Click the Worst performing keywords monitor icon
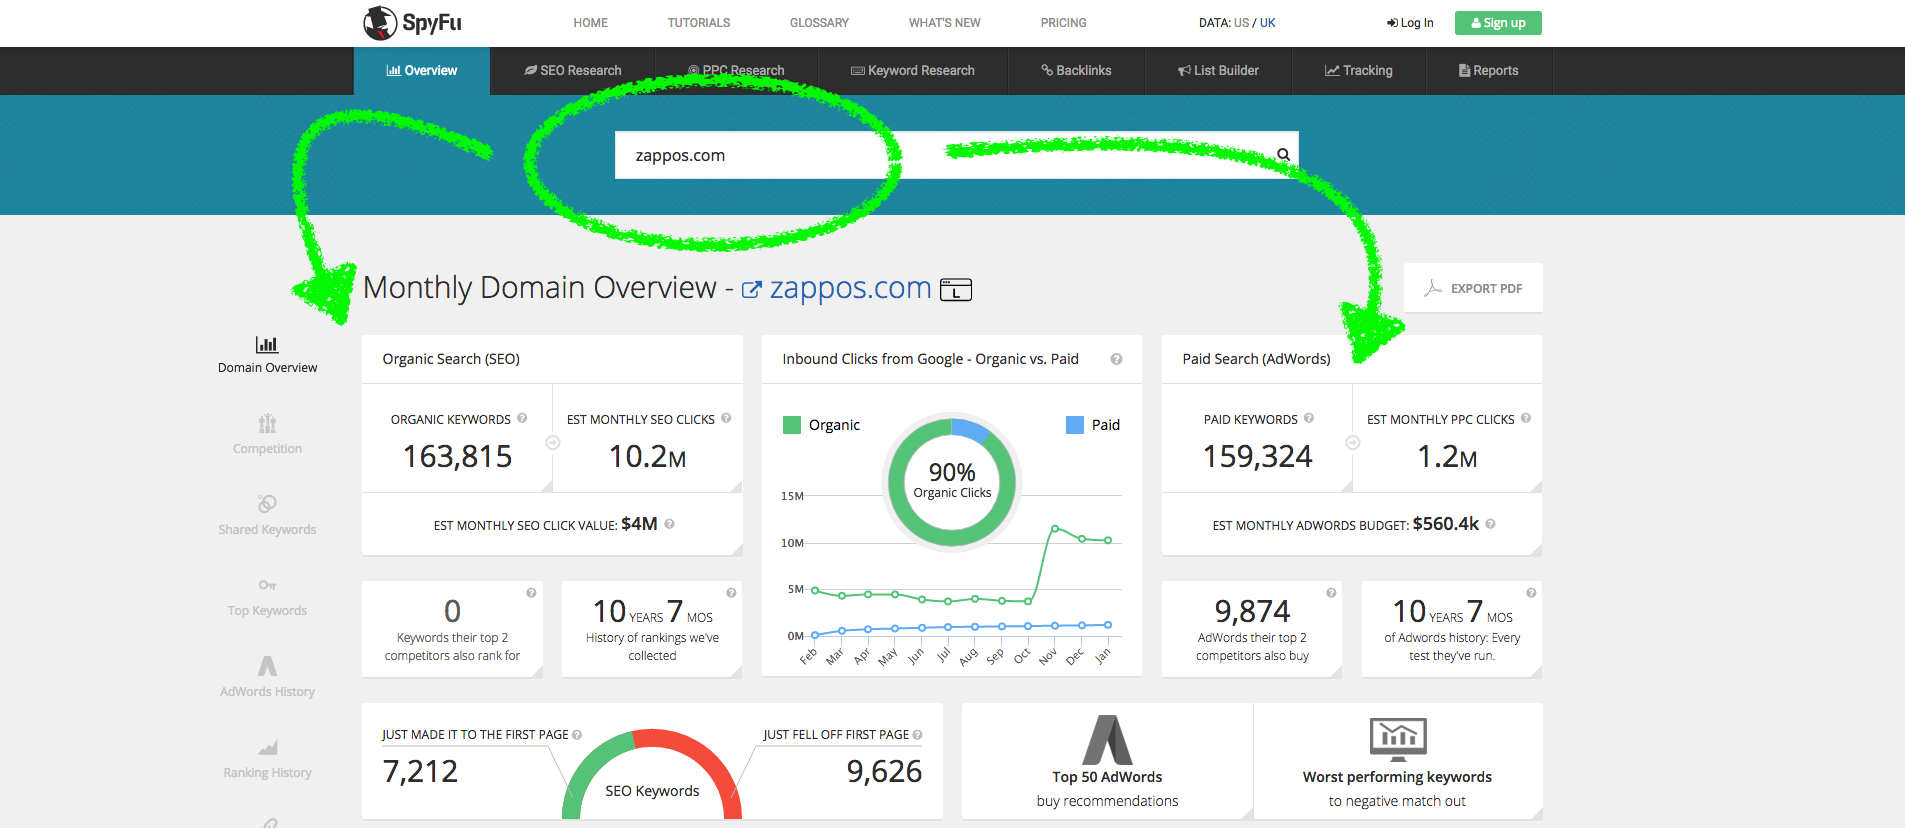The image size is (1905, 828). point(1398,740)
